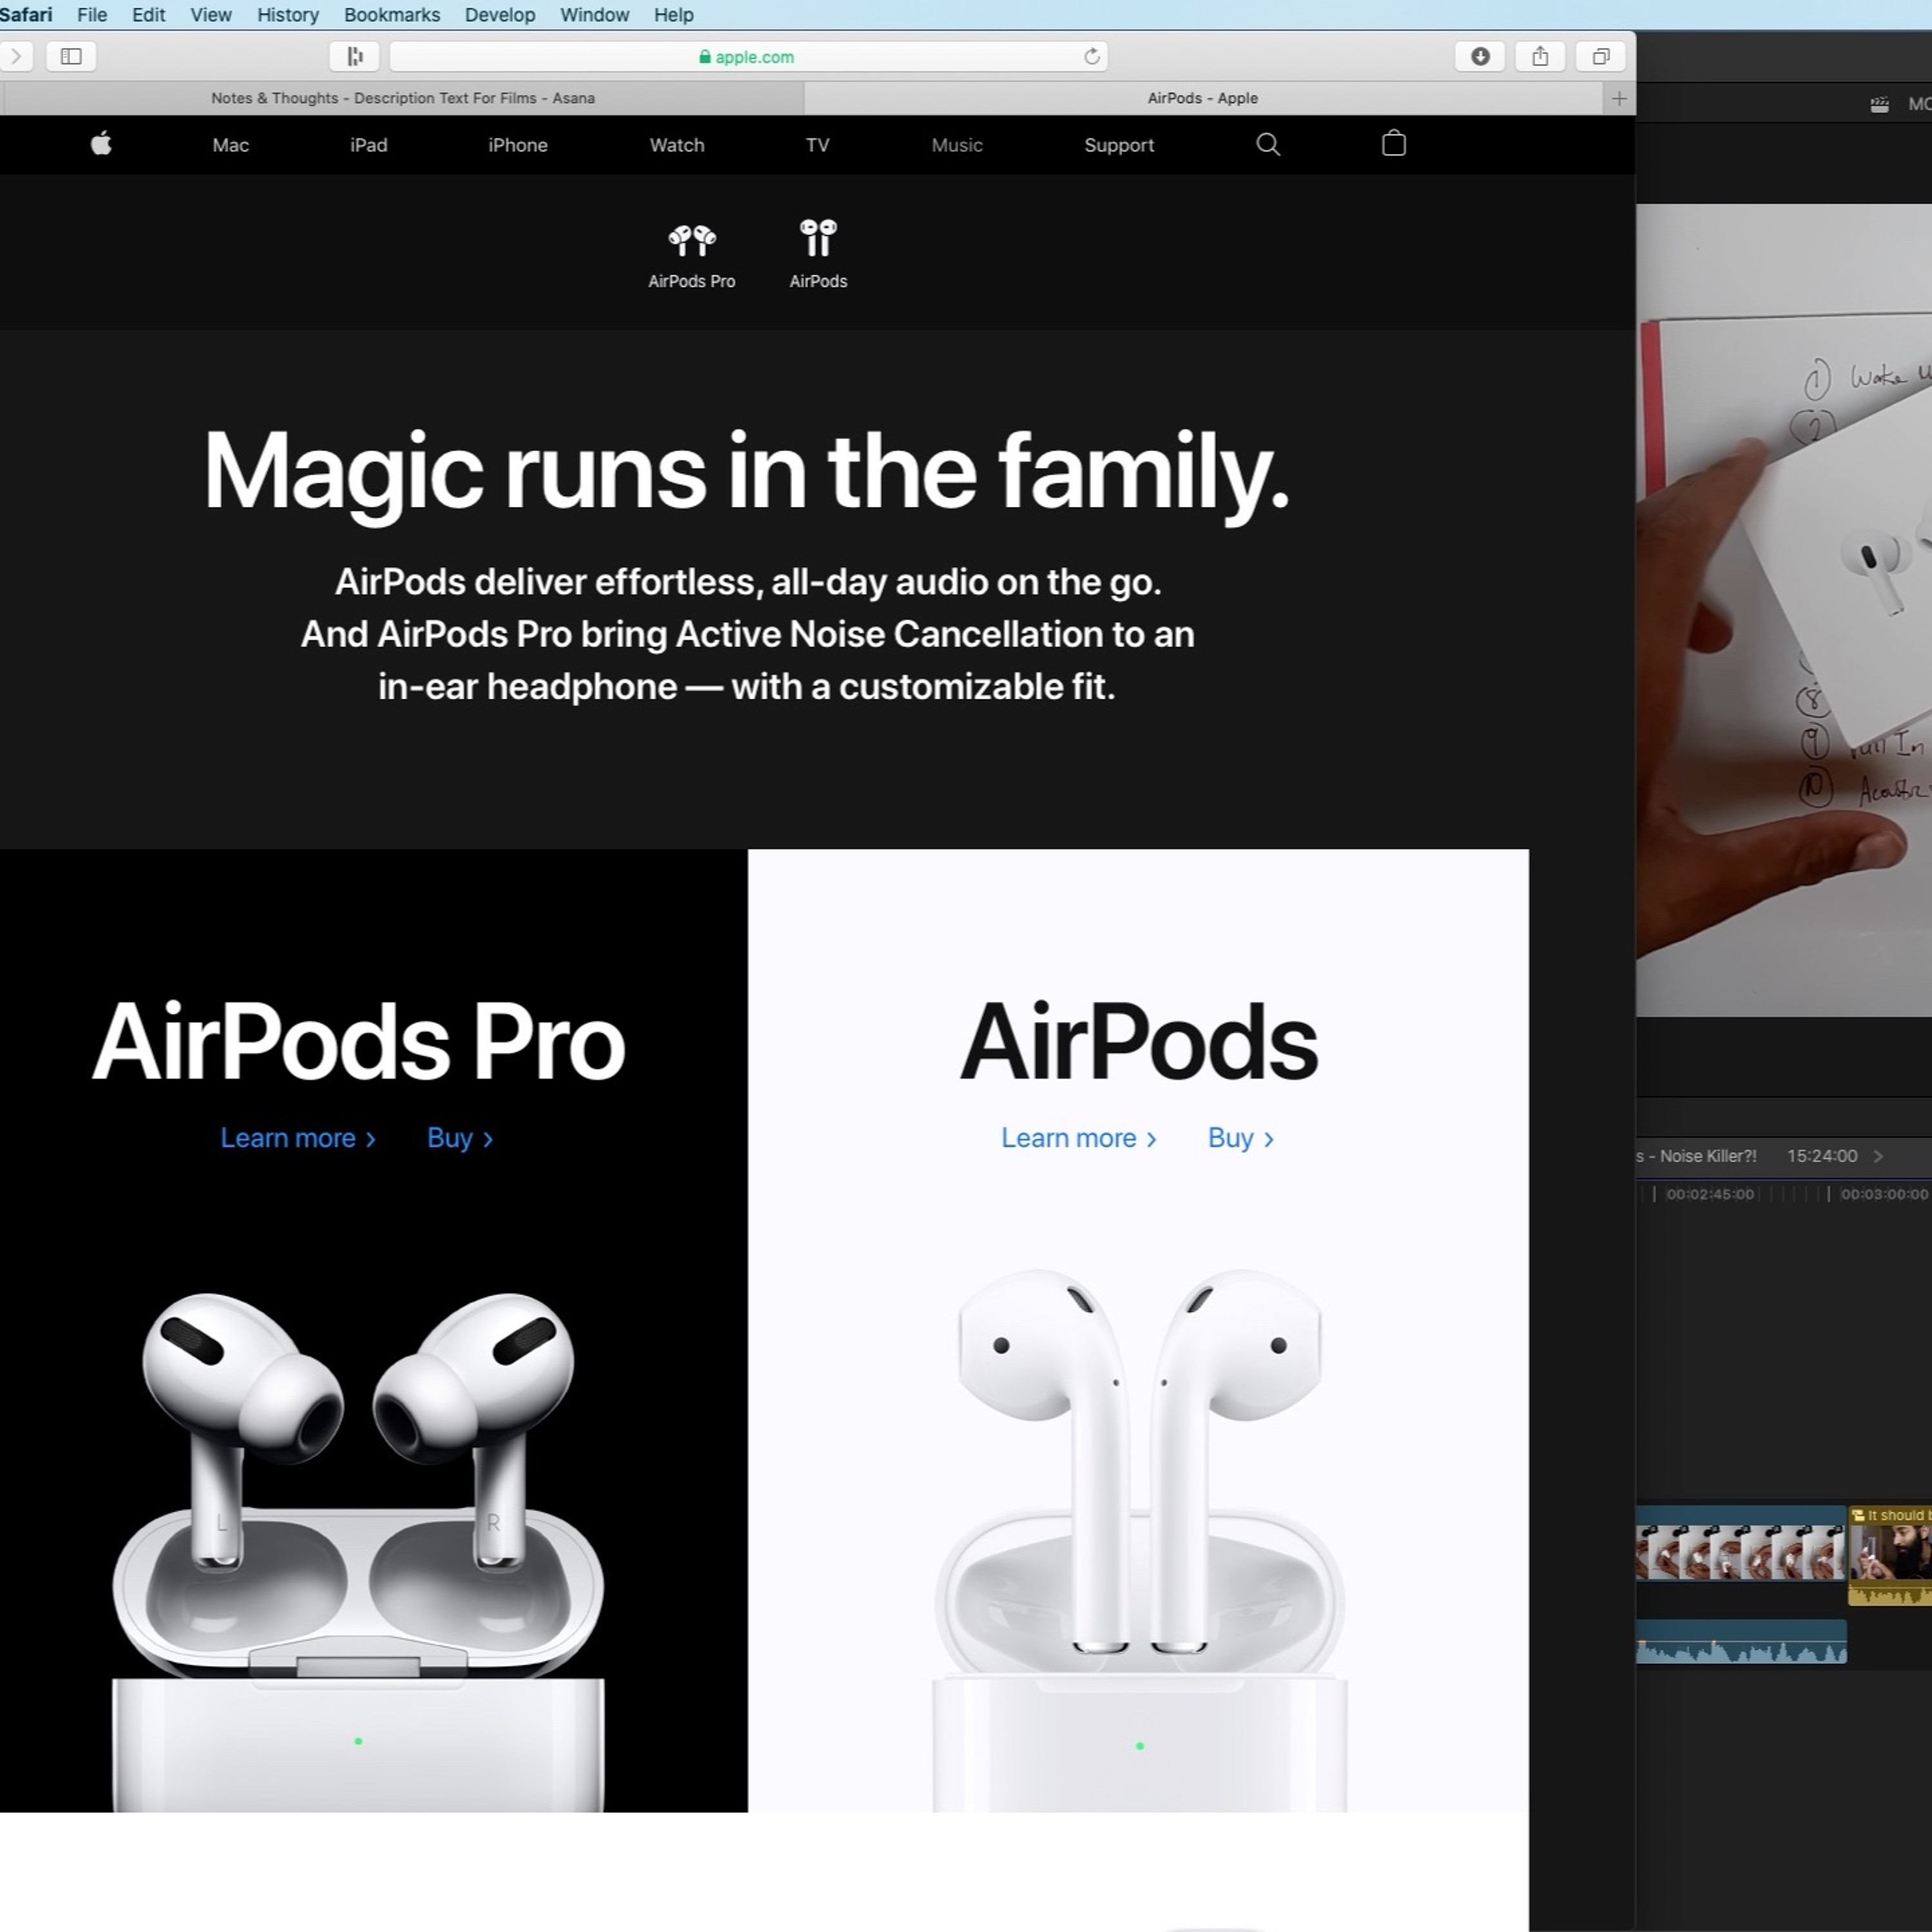Switch to the Asana Notes & Thoughts tab
The width and height of the screenshot is (1932, 1932).
[403, 98]
